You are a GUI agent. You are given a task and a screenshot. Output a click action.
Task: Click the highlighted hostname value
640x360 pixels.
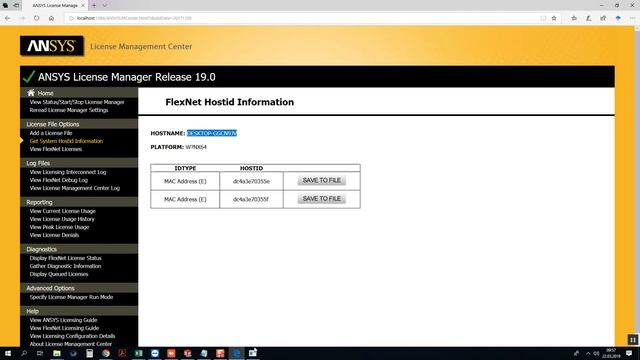tap(212, 133)
